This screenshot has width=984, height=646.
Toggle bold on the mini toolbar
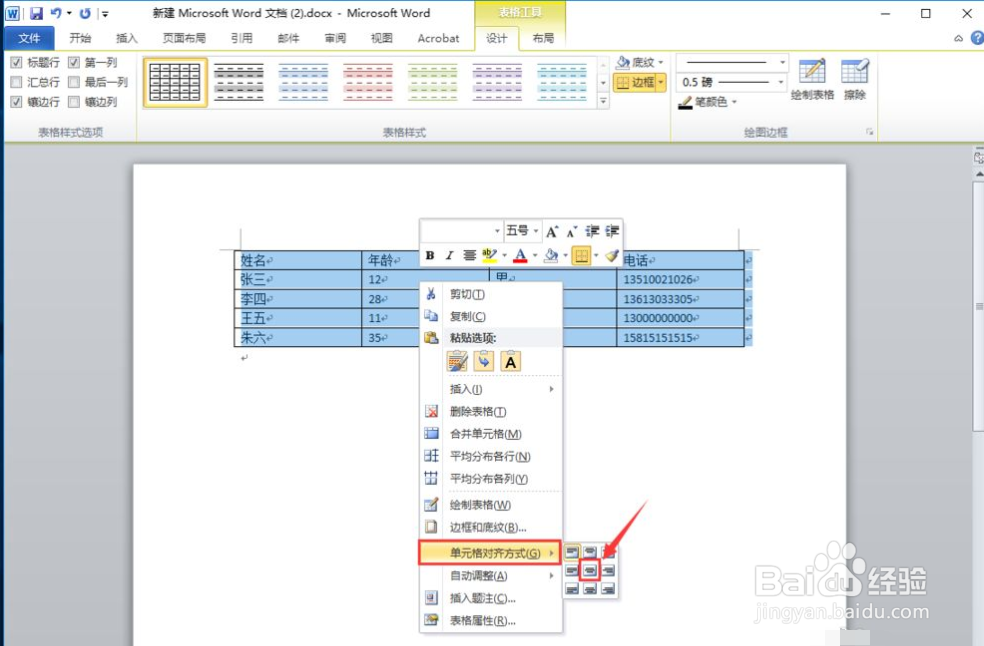(430, 255)
